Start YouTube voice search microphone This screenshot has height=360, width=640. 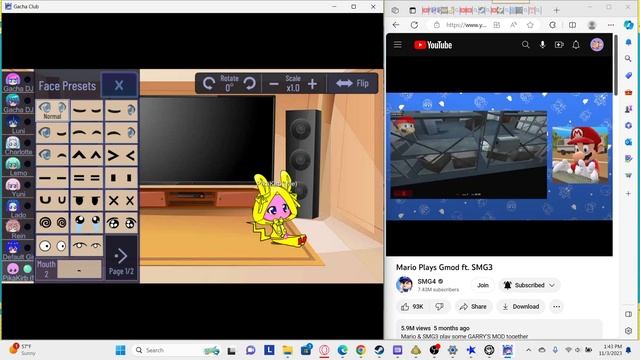542,44
